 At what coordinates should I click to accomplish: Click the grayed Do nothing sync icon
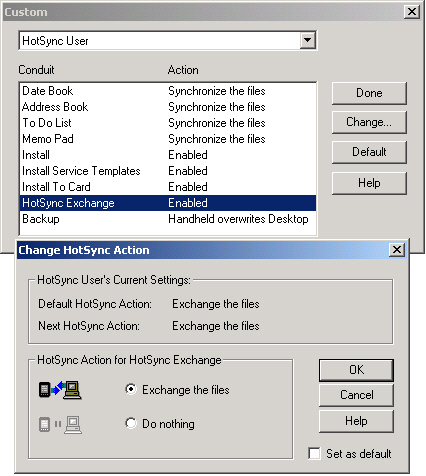pos(60,424)
